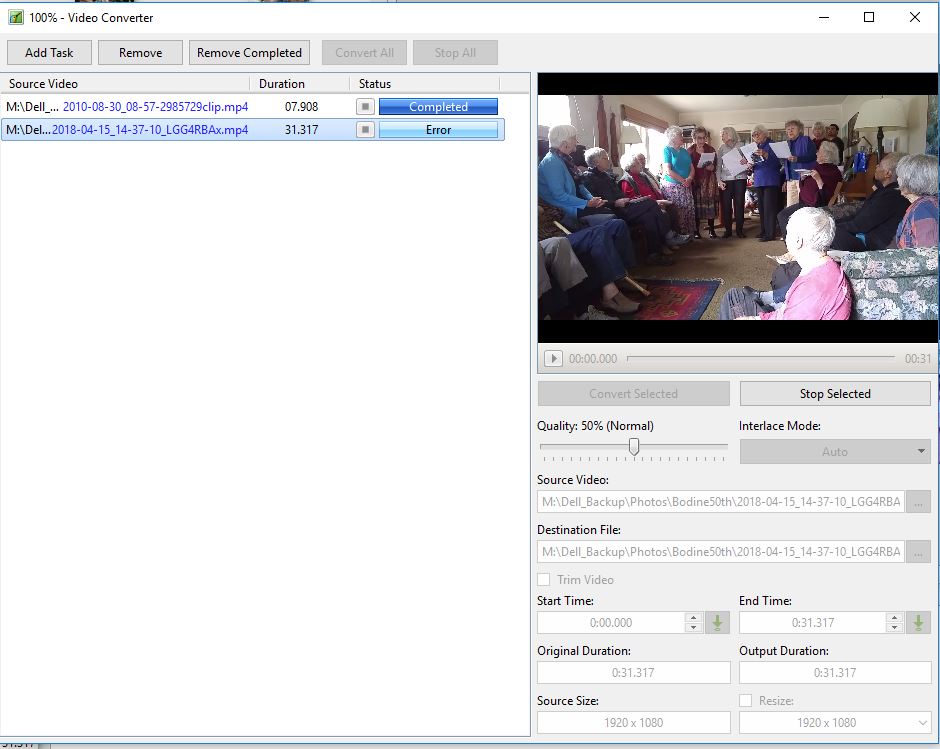Click the stop icon for the Error task

[x=366, y=130]
